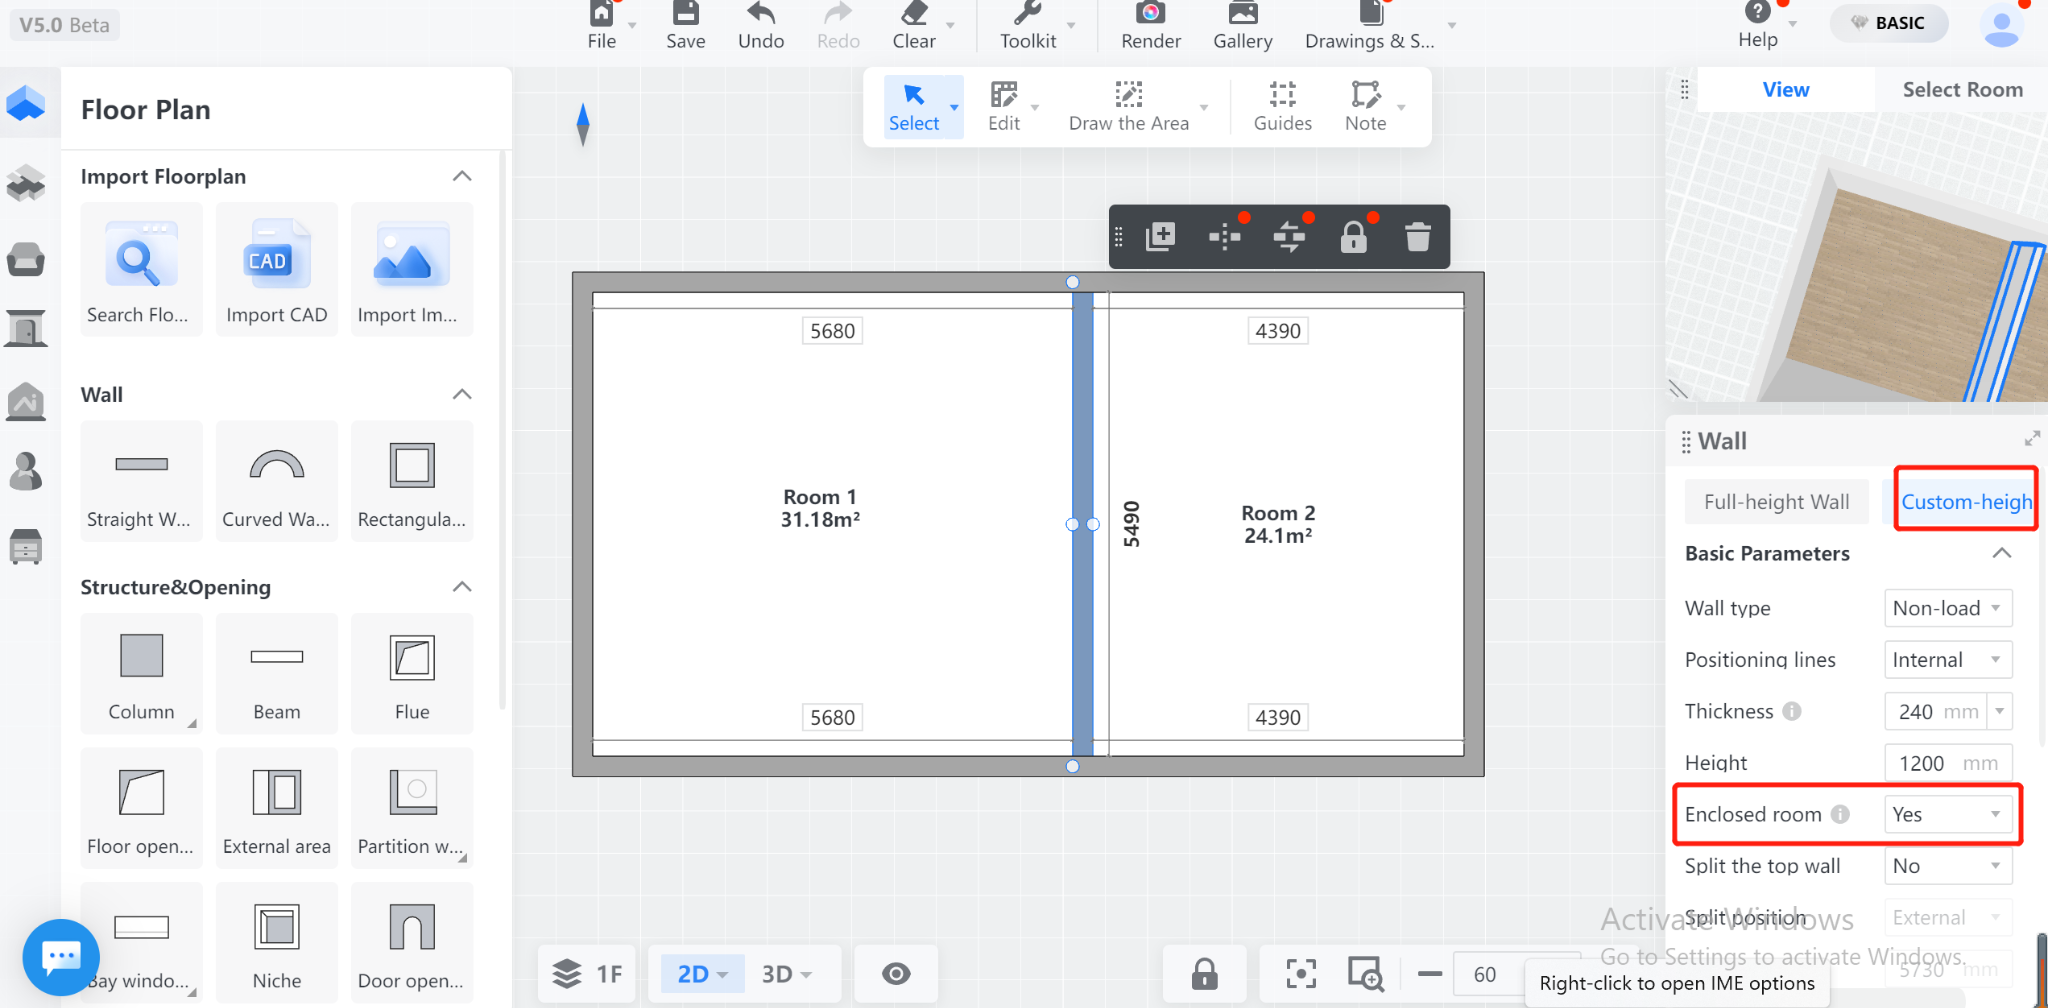The image size is (2048, 1008).
Task: Select the Straight Wall tool
Action: [141, 481]
